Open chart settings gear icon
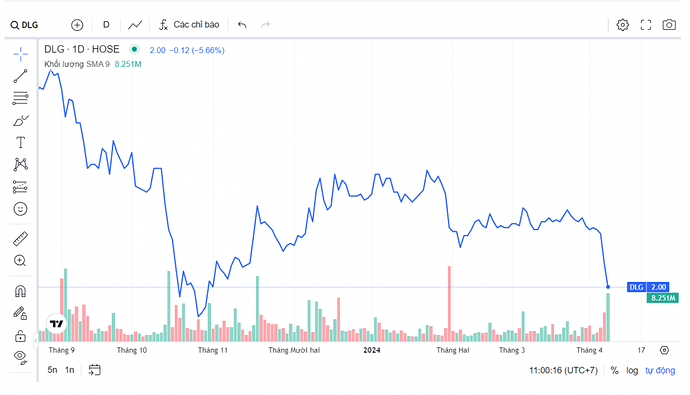The height and width of the screenshot is (395, 690). 622,25
